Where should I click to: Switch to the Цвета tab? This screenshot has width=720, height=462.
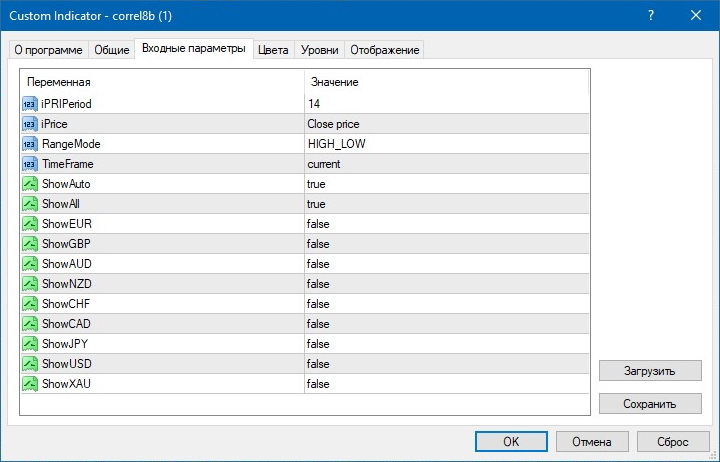[x=273, y=50]
